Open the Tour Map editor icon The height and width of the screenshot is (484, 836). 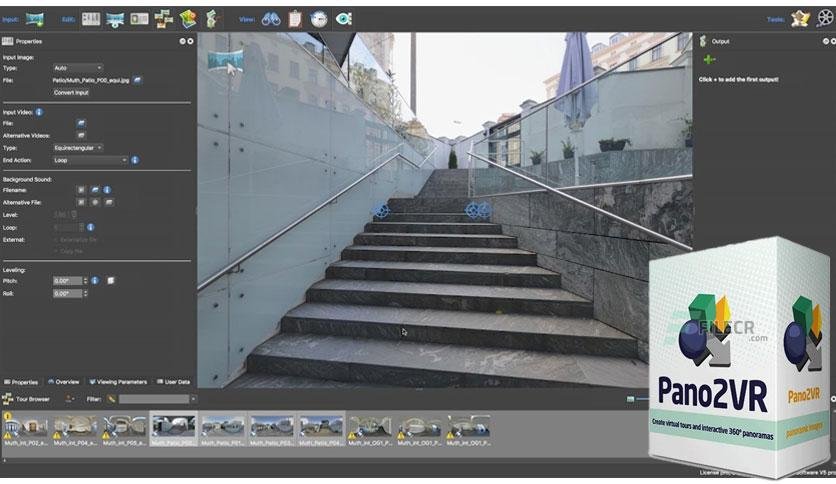pyautogui.click(x=188, y=19)
